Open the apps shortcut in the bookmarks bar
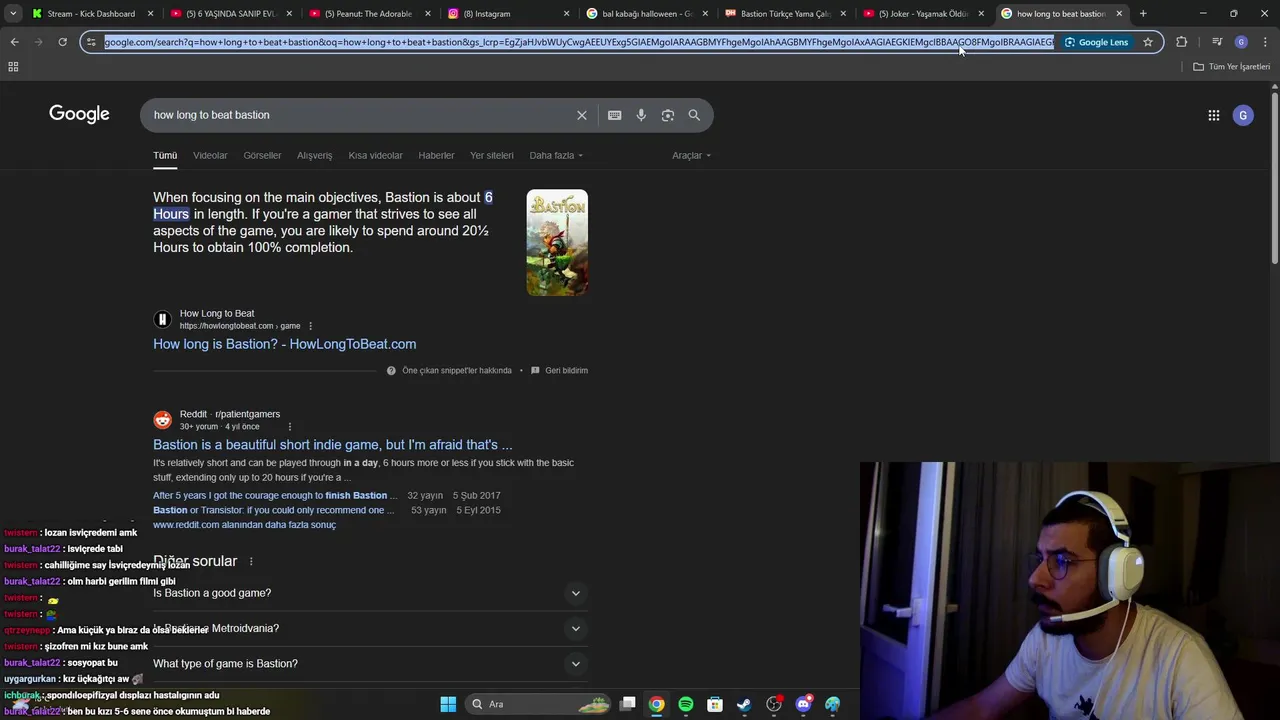Viewport: 1280px width, 720px height. point(13,66)
